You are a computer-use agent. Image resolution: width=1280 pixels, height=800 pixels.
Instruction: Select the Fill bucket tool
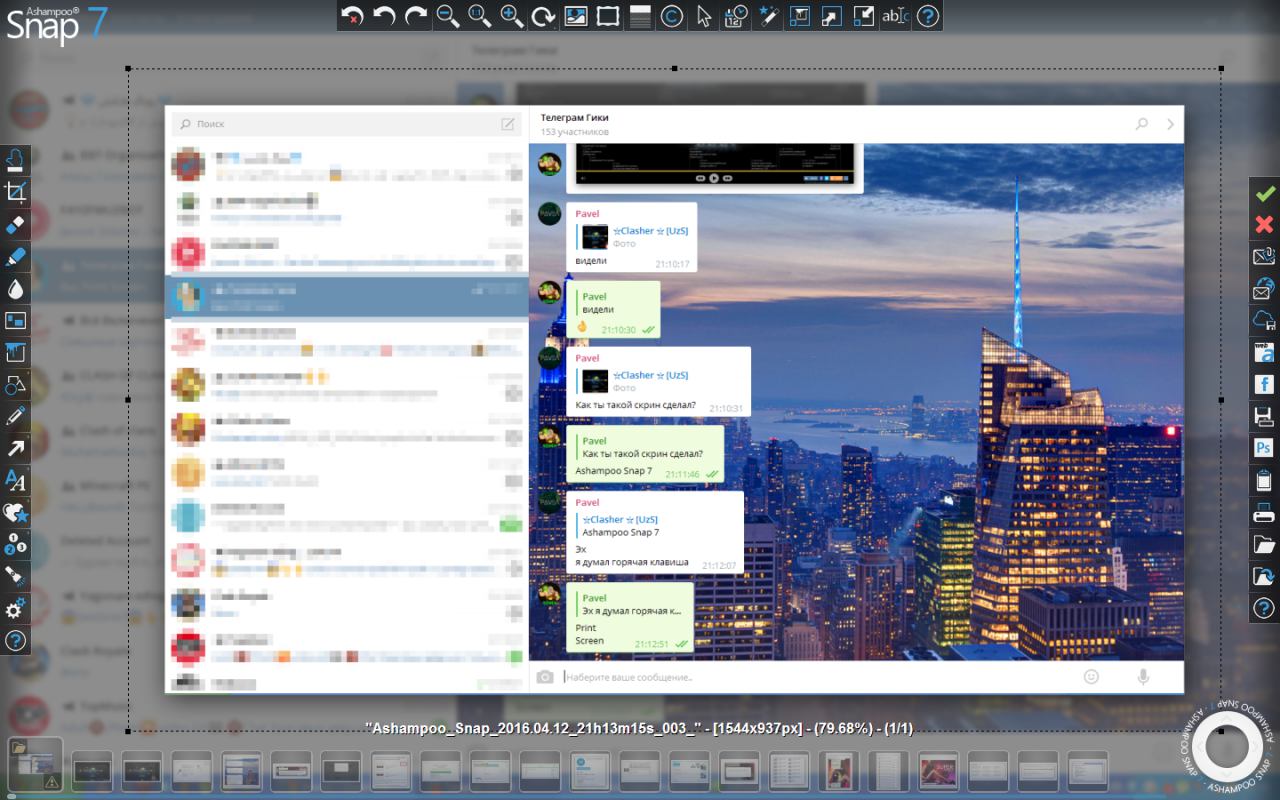tap(16, 353)
